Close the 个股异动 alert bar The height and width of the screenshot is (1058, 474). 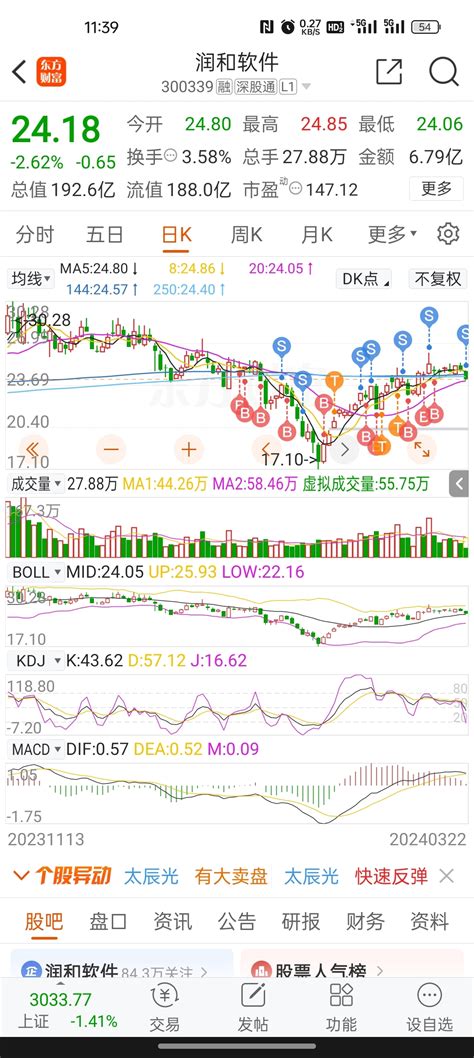pos(446,876)
